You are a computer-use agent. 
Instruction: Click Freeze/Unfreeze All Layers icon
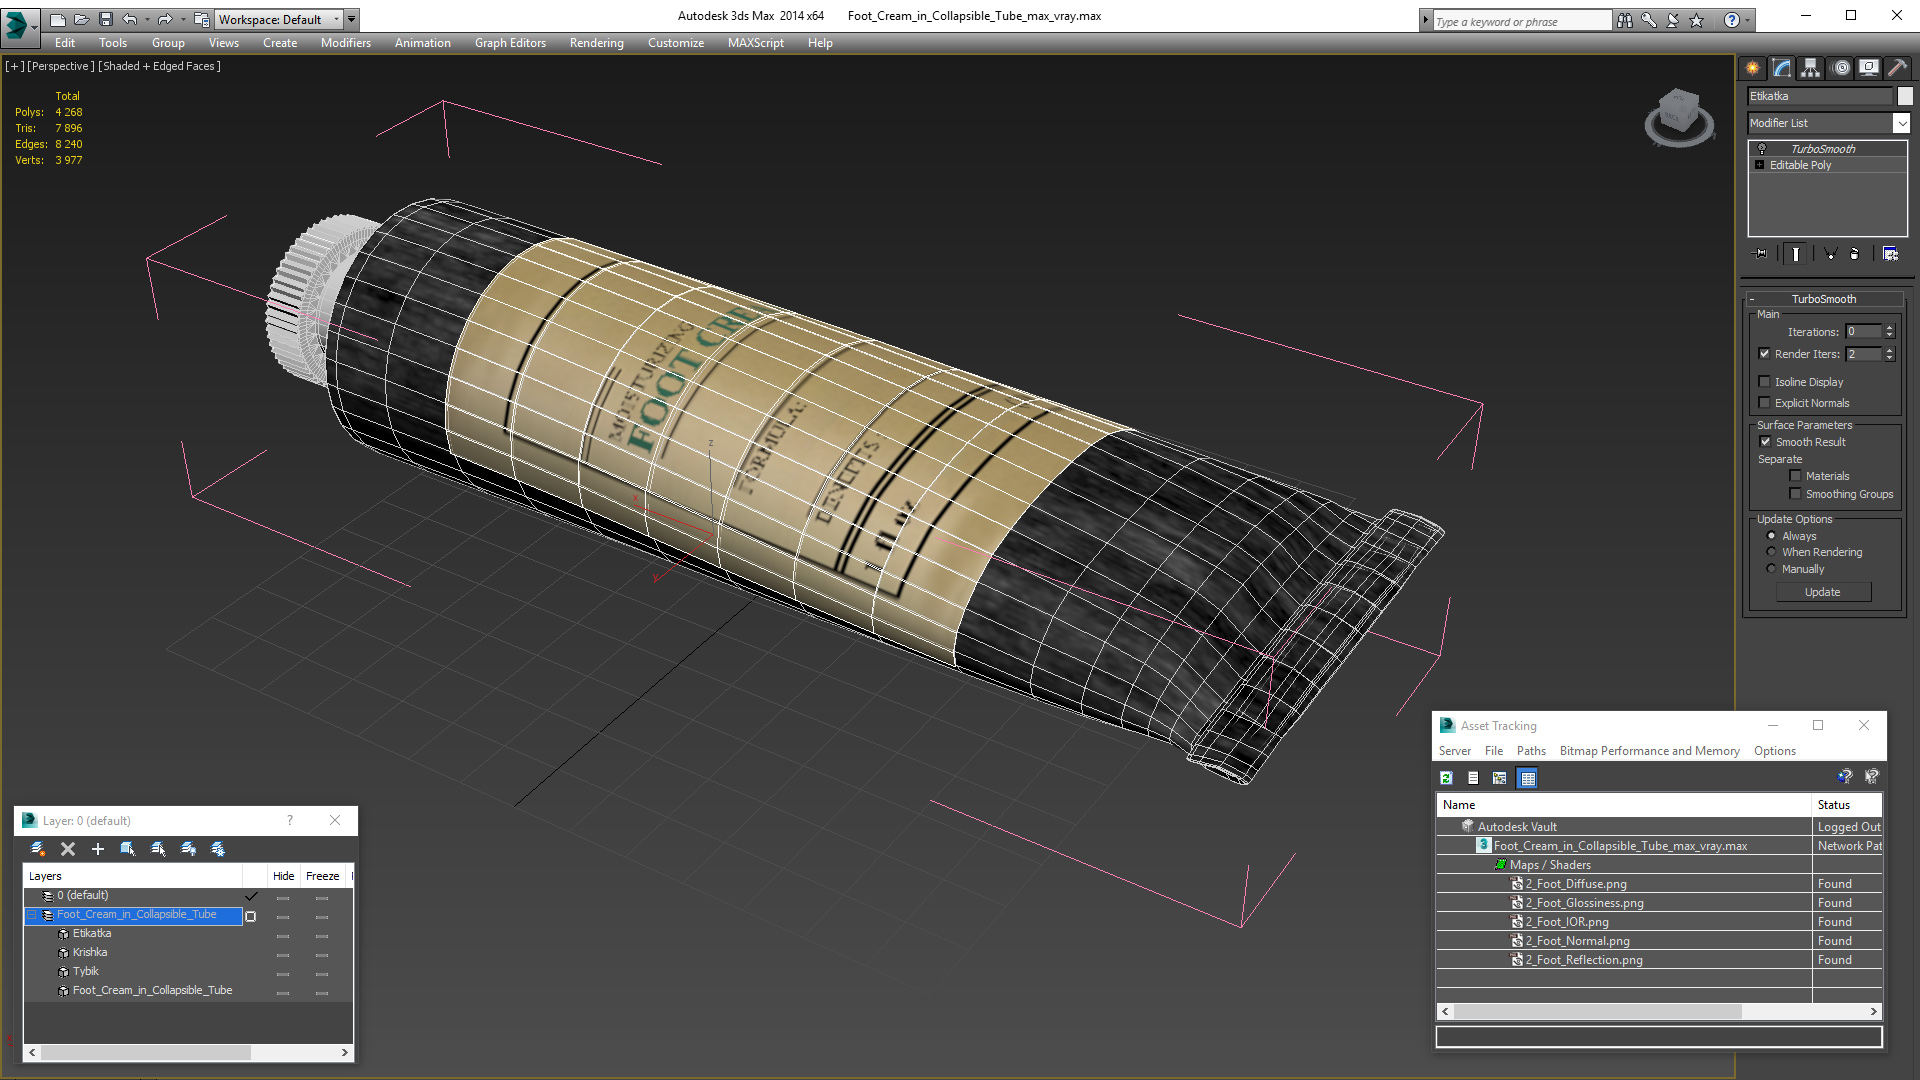[x=218, y=849]
